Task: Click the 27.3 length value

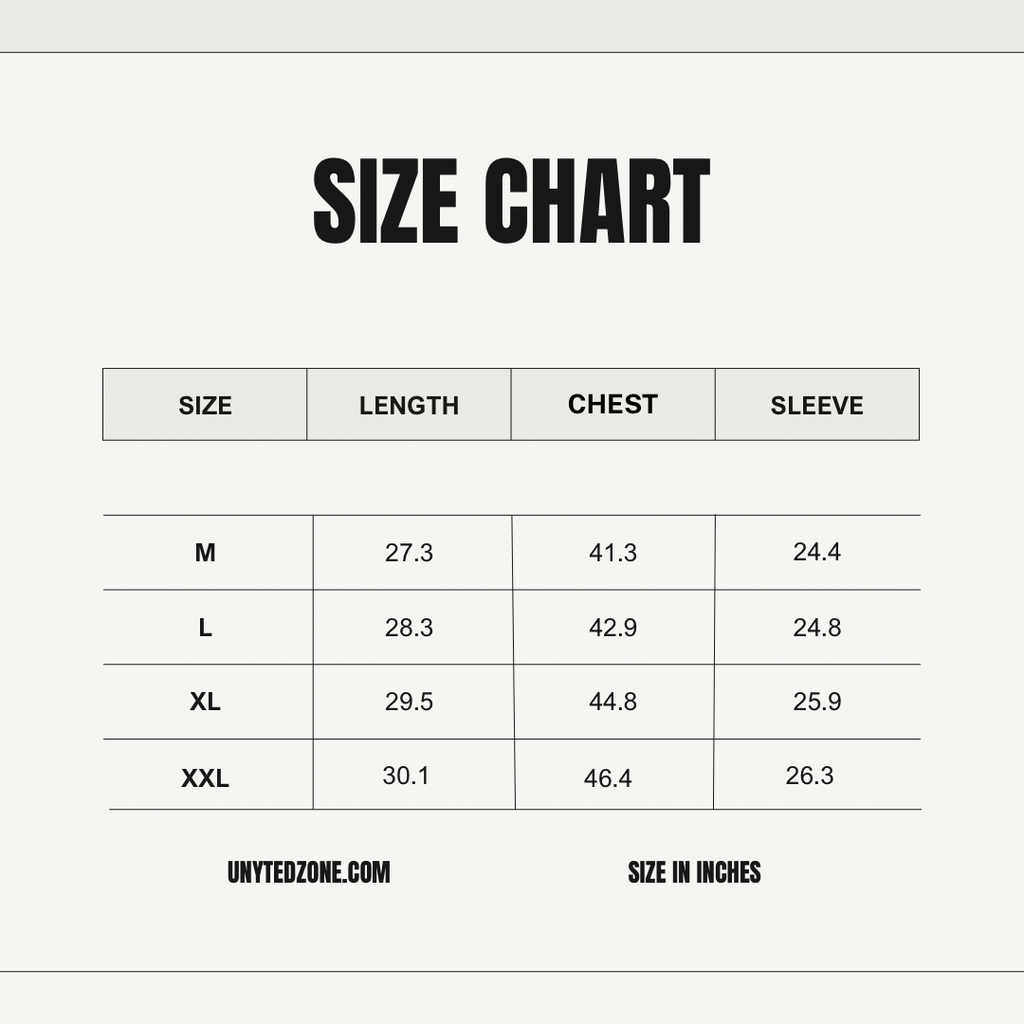Action: (x=409, y=553)
